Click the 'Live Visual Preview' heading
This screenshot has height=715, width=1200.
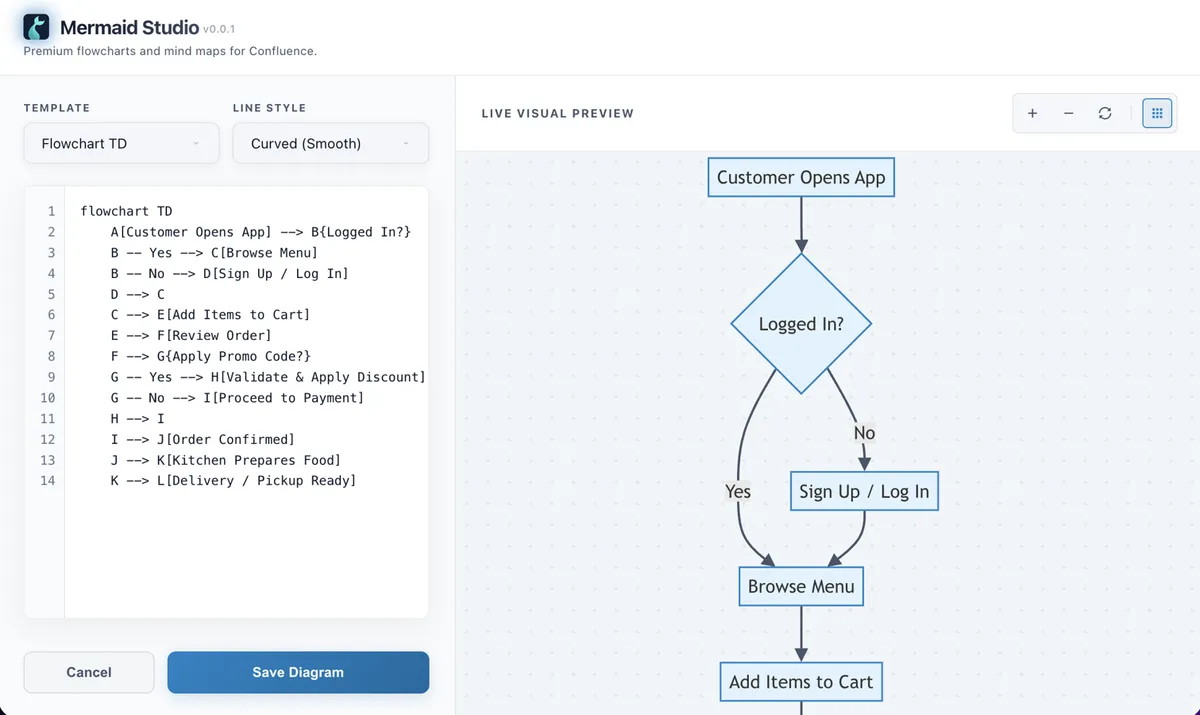point(558,113)
